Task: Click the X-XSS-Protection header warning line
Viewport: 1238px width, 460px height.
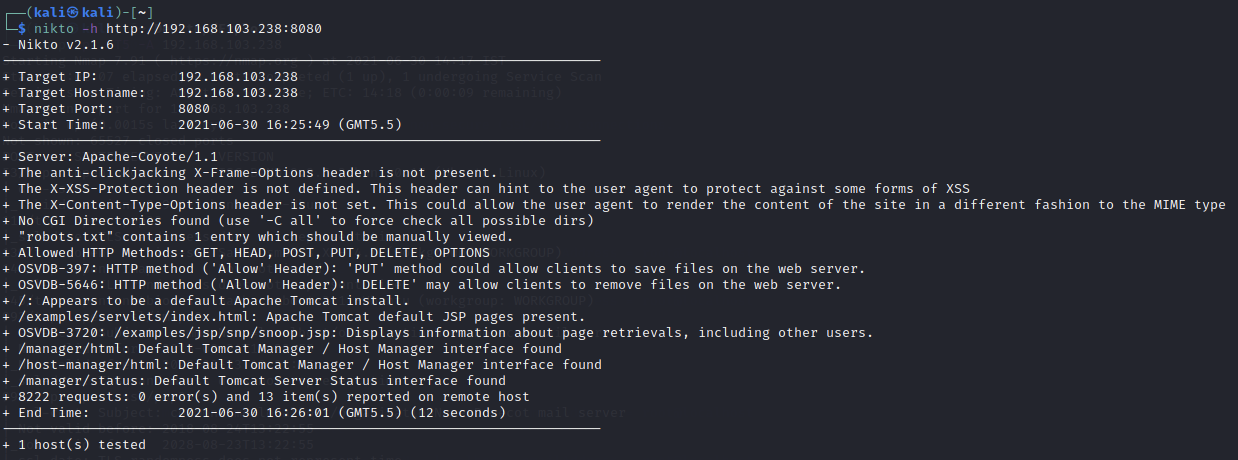Action: coord(486,189)
